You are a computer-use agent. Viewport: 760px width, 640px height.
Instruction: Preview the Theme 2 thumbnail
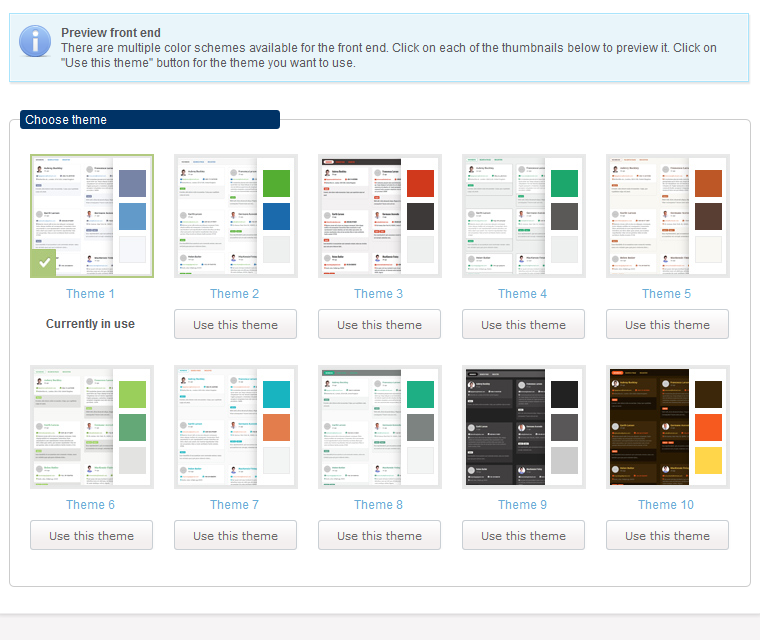click(236, 216)
